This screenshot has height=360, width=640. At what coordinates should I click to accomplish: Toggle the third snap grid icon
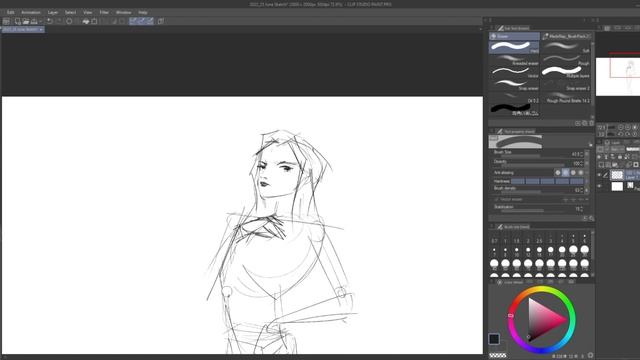point(150,21)
